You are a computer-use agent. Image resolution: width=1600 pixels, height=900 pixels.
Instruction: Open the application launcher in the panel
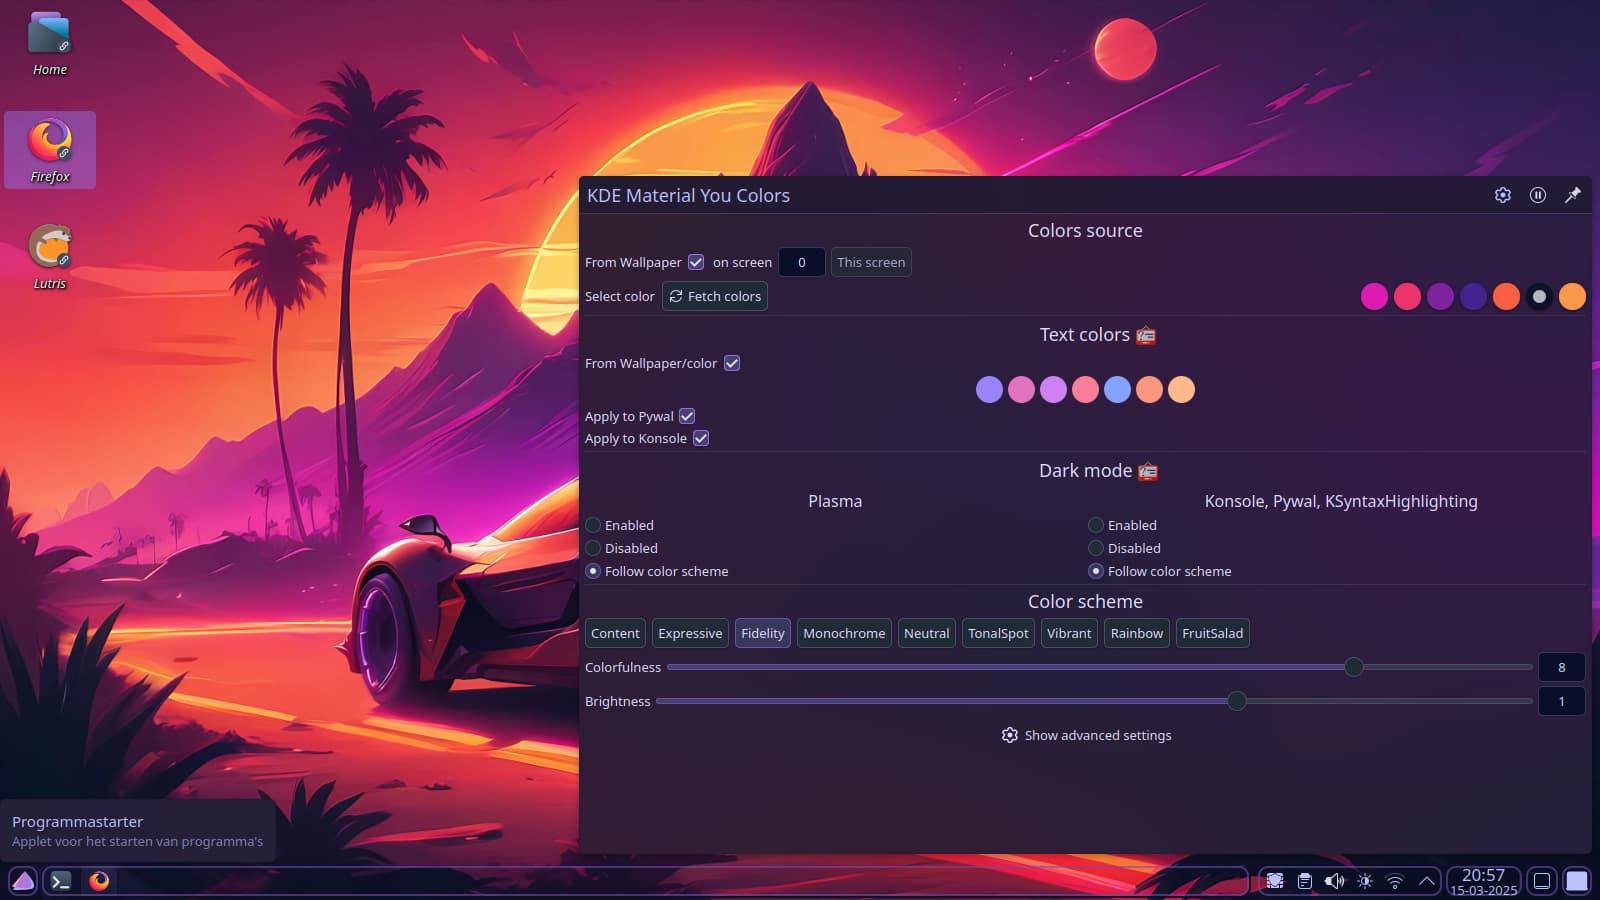pyautogui.click(x=23, y=881)
